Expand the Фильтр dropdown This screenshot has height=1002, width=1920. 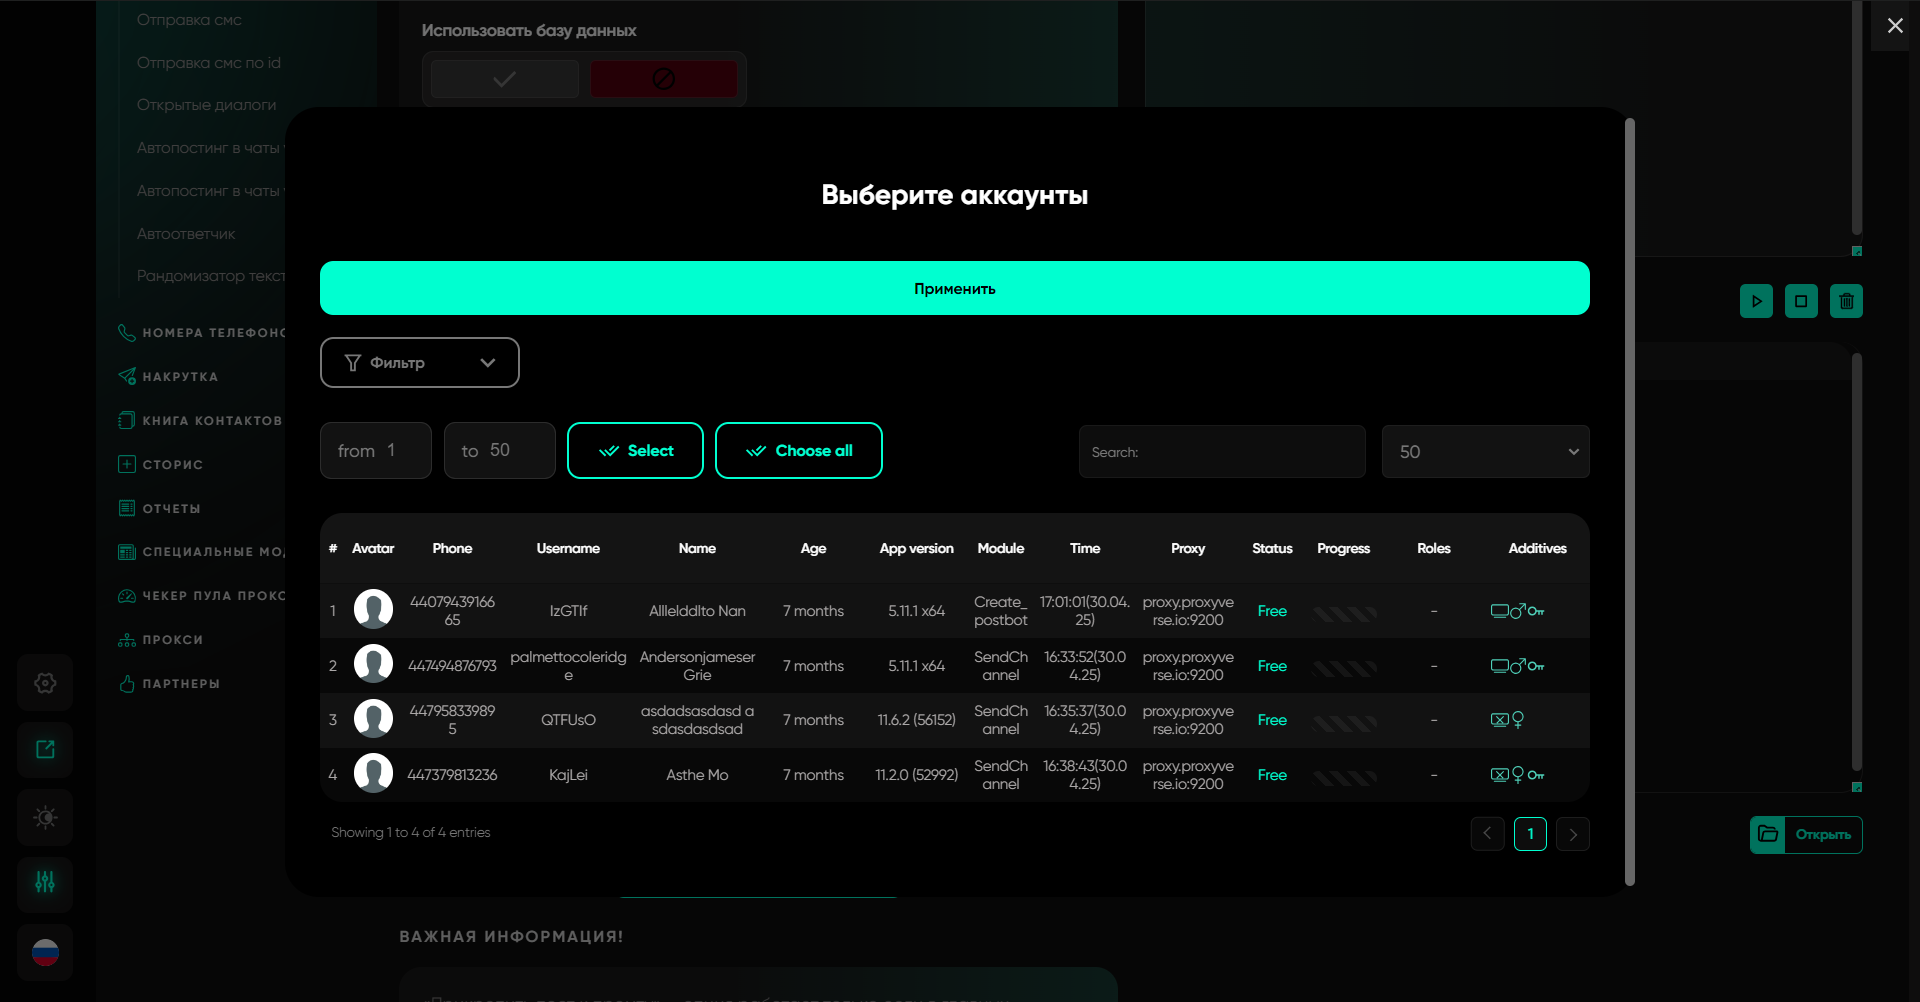[x=419, y=362]
